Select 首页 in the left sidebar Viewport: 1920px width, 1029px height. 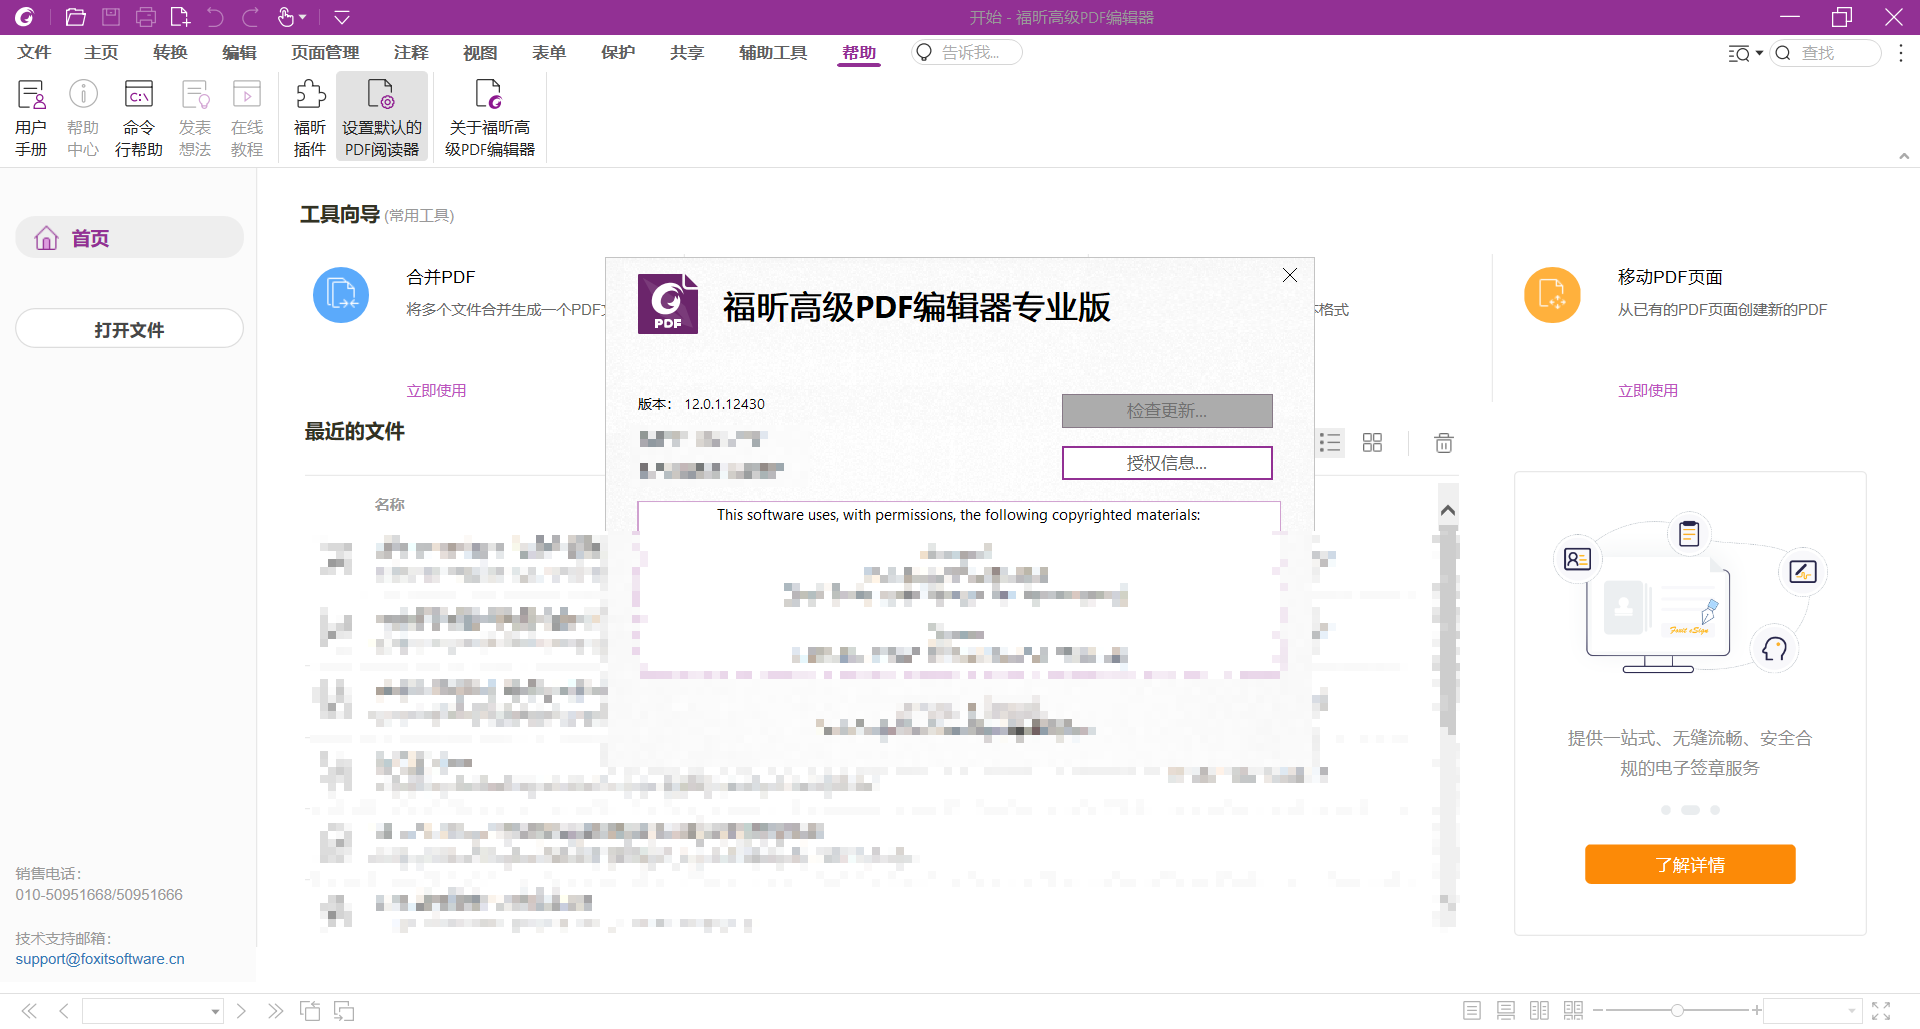pos(129,238)
